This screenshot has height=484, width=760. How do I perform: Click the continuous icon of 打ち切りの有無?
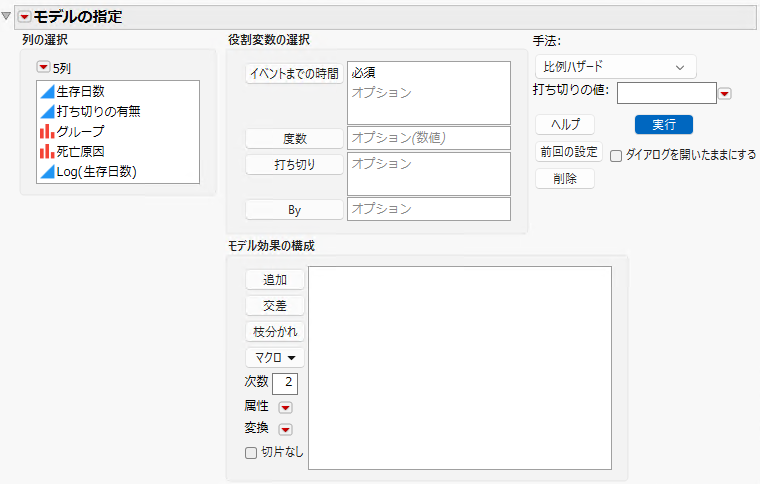coord(48,112)
